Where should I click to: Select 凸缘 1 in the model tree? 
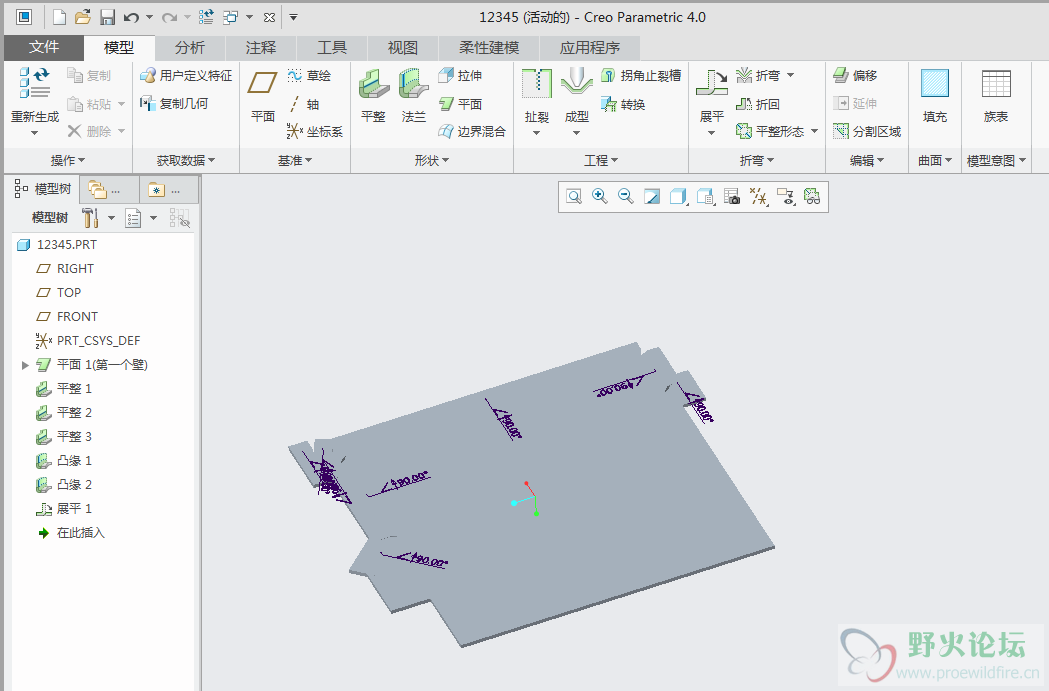64,461
